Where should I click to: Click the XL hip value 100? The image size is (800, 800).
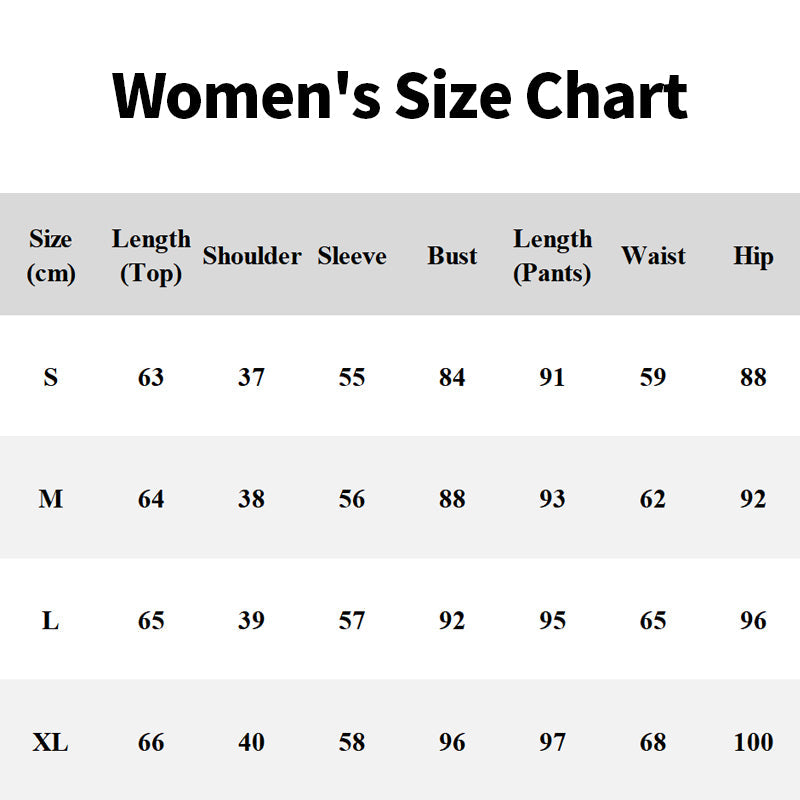click(753, 743)
